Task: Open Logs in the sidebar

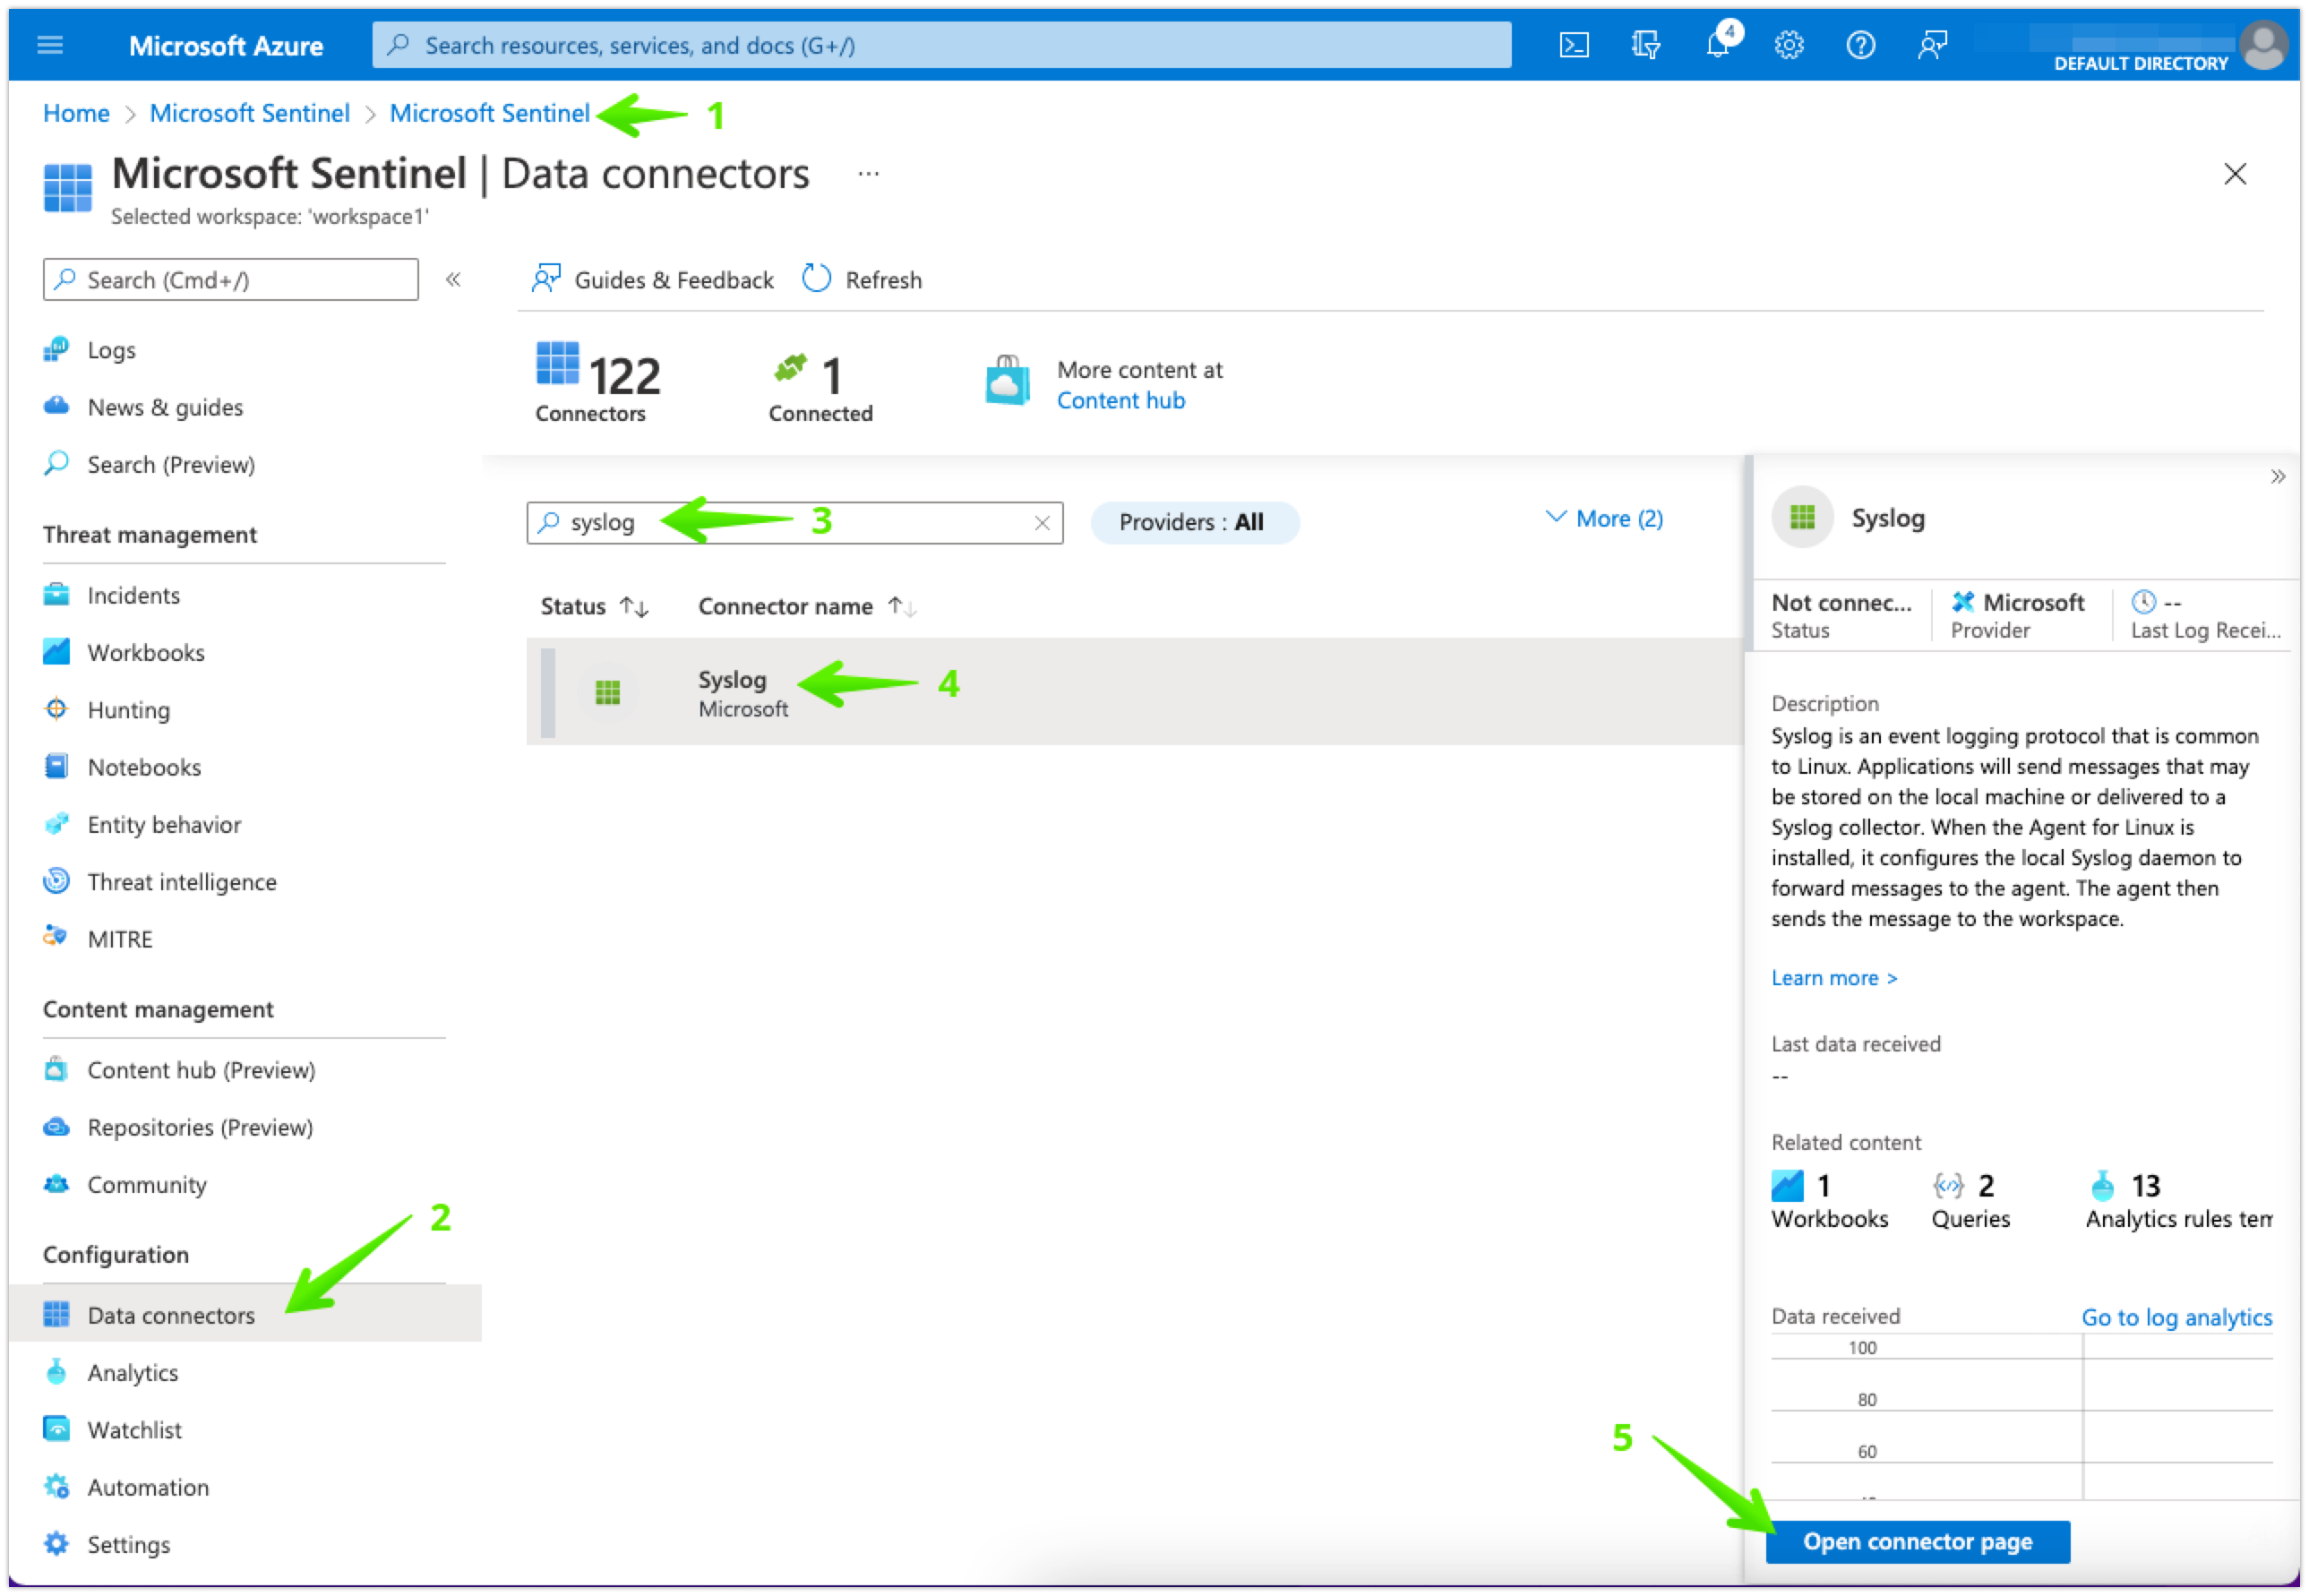Action: pyautogui.click(x=111, y=350)
